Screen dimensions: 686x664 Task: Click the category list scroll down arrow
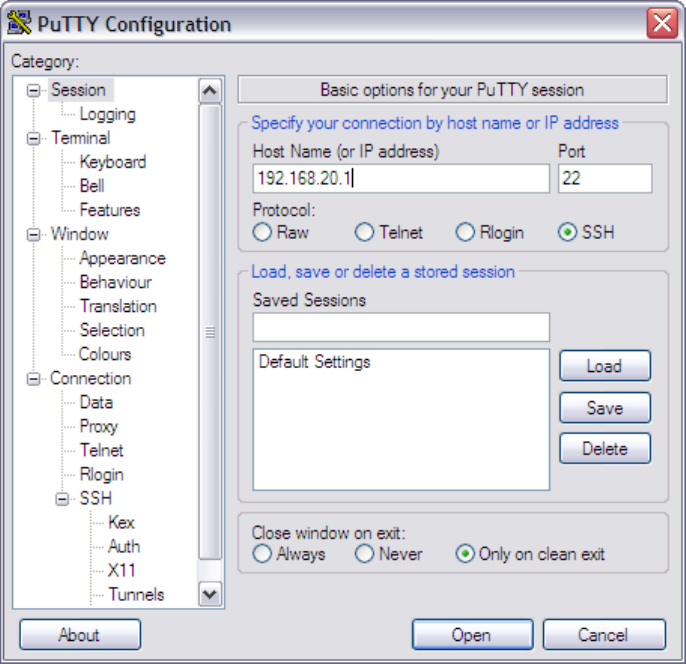[x=210, y=594]
